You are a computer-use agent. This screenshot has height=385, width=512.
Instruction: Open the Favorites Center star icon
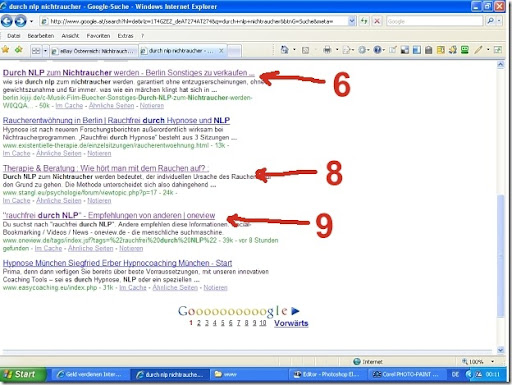click(6, 50)
